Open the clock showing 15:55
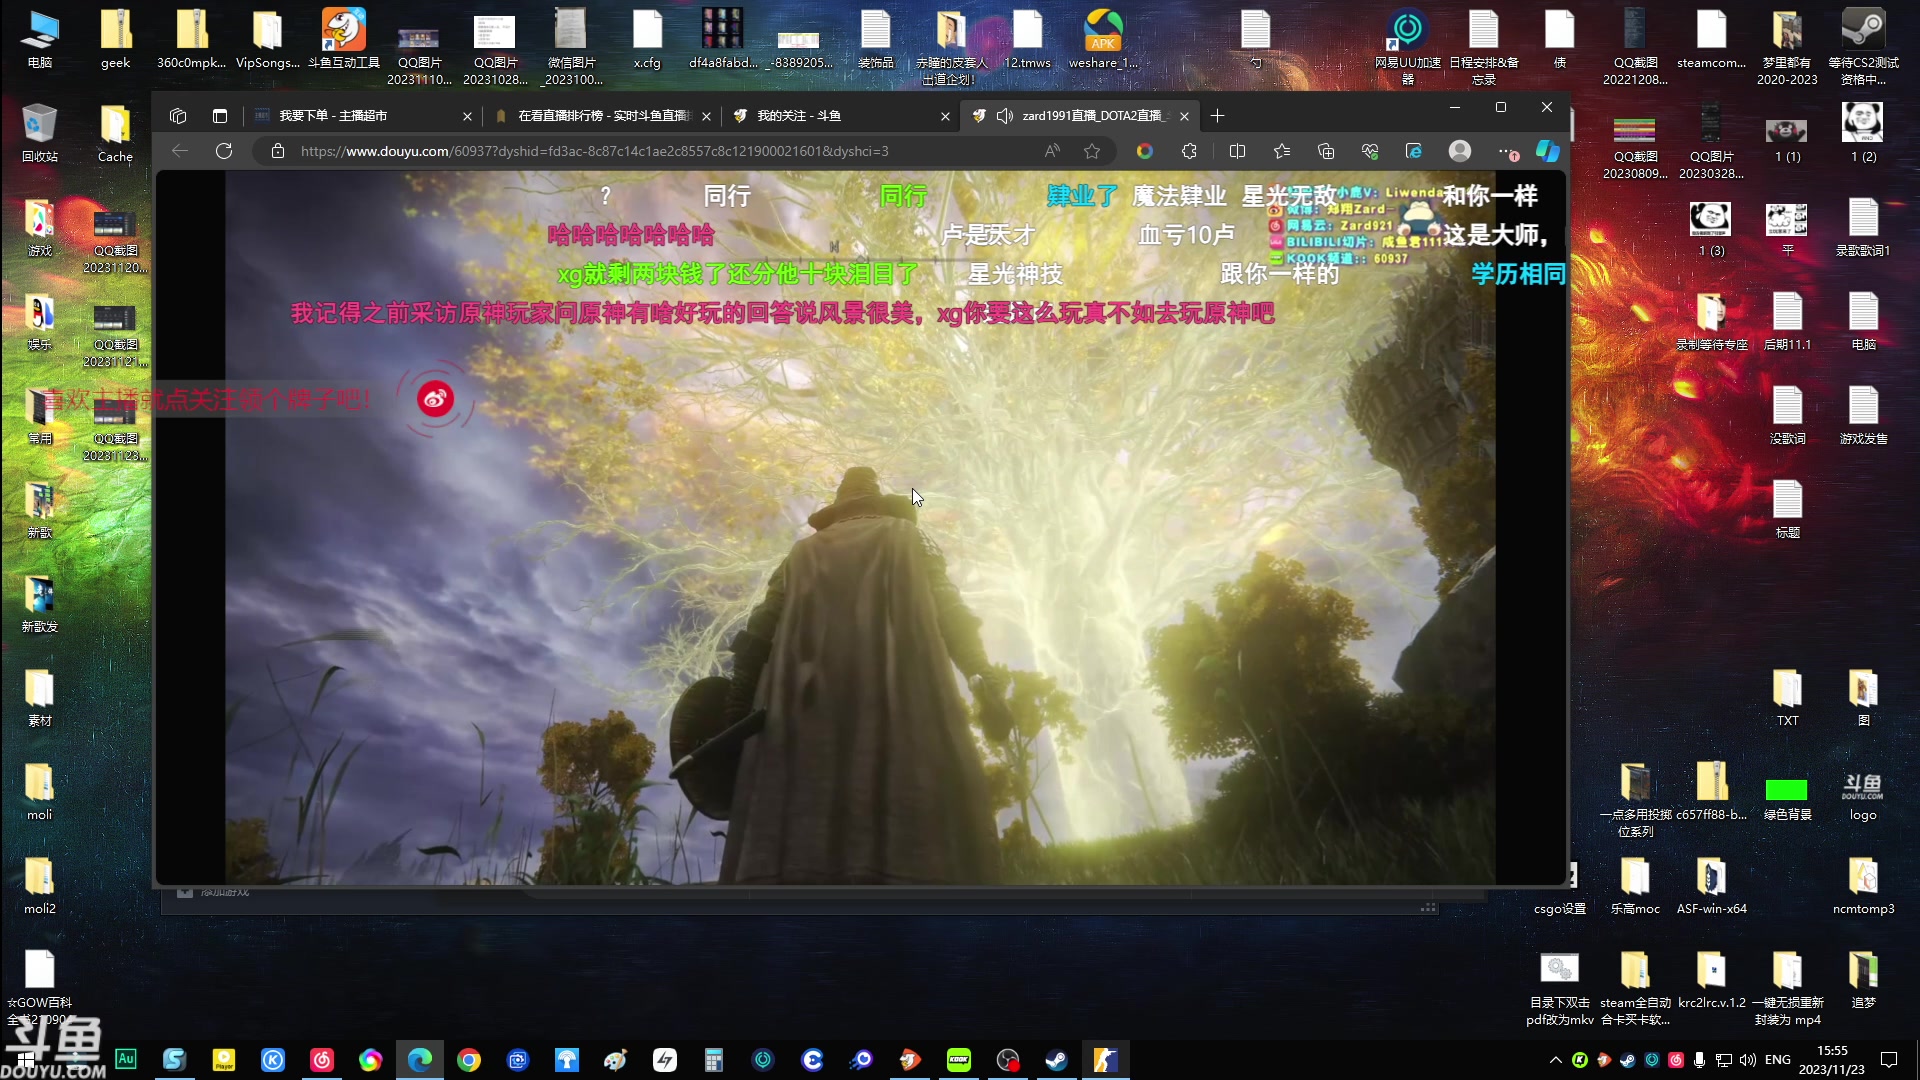This screenshot has height=1080, width=1920. pyautogui.click(x=1832, y=1060)
